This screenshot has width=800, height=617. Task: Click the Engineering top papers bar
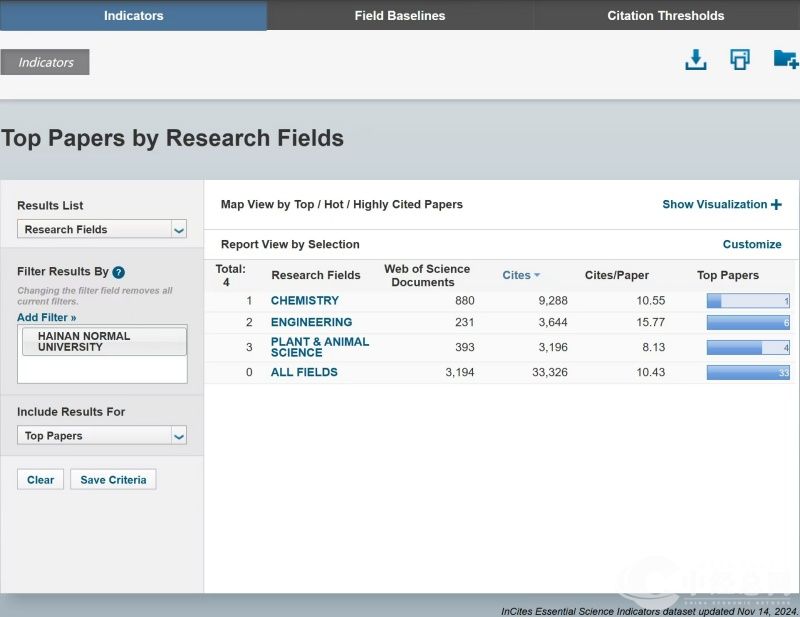coord(748,323)
